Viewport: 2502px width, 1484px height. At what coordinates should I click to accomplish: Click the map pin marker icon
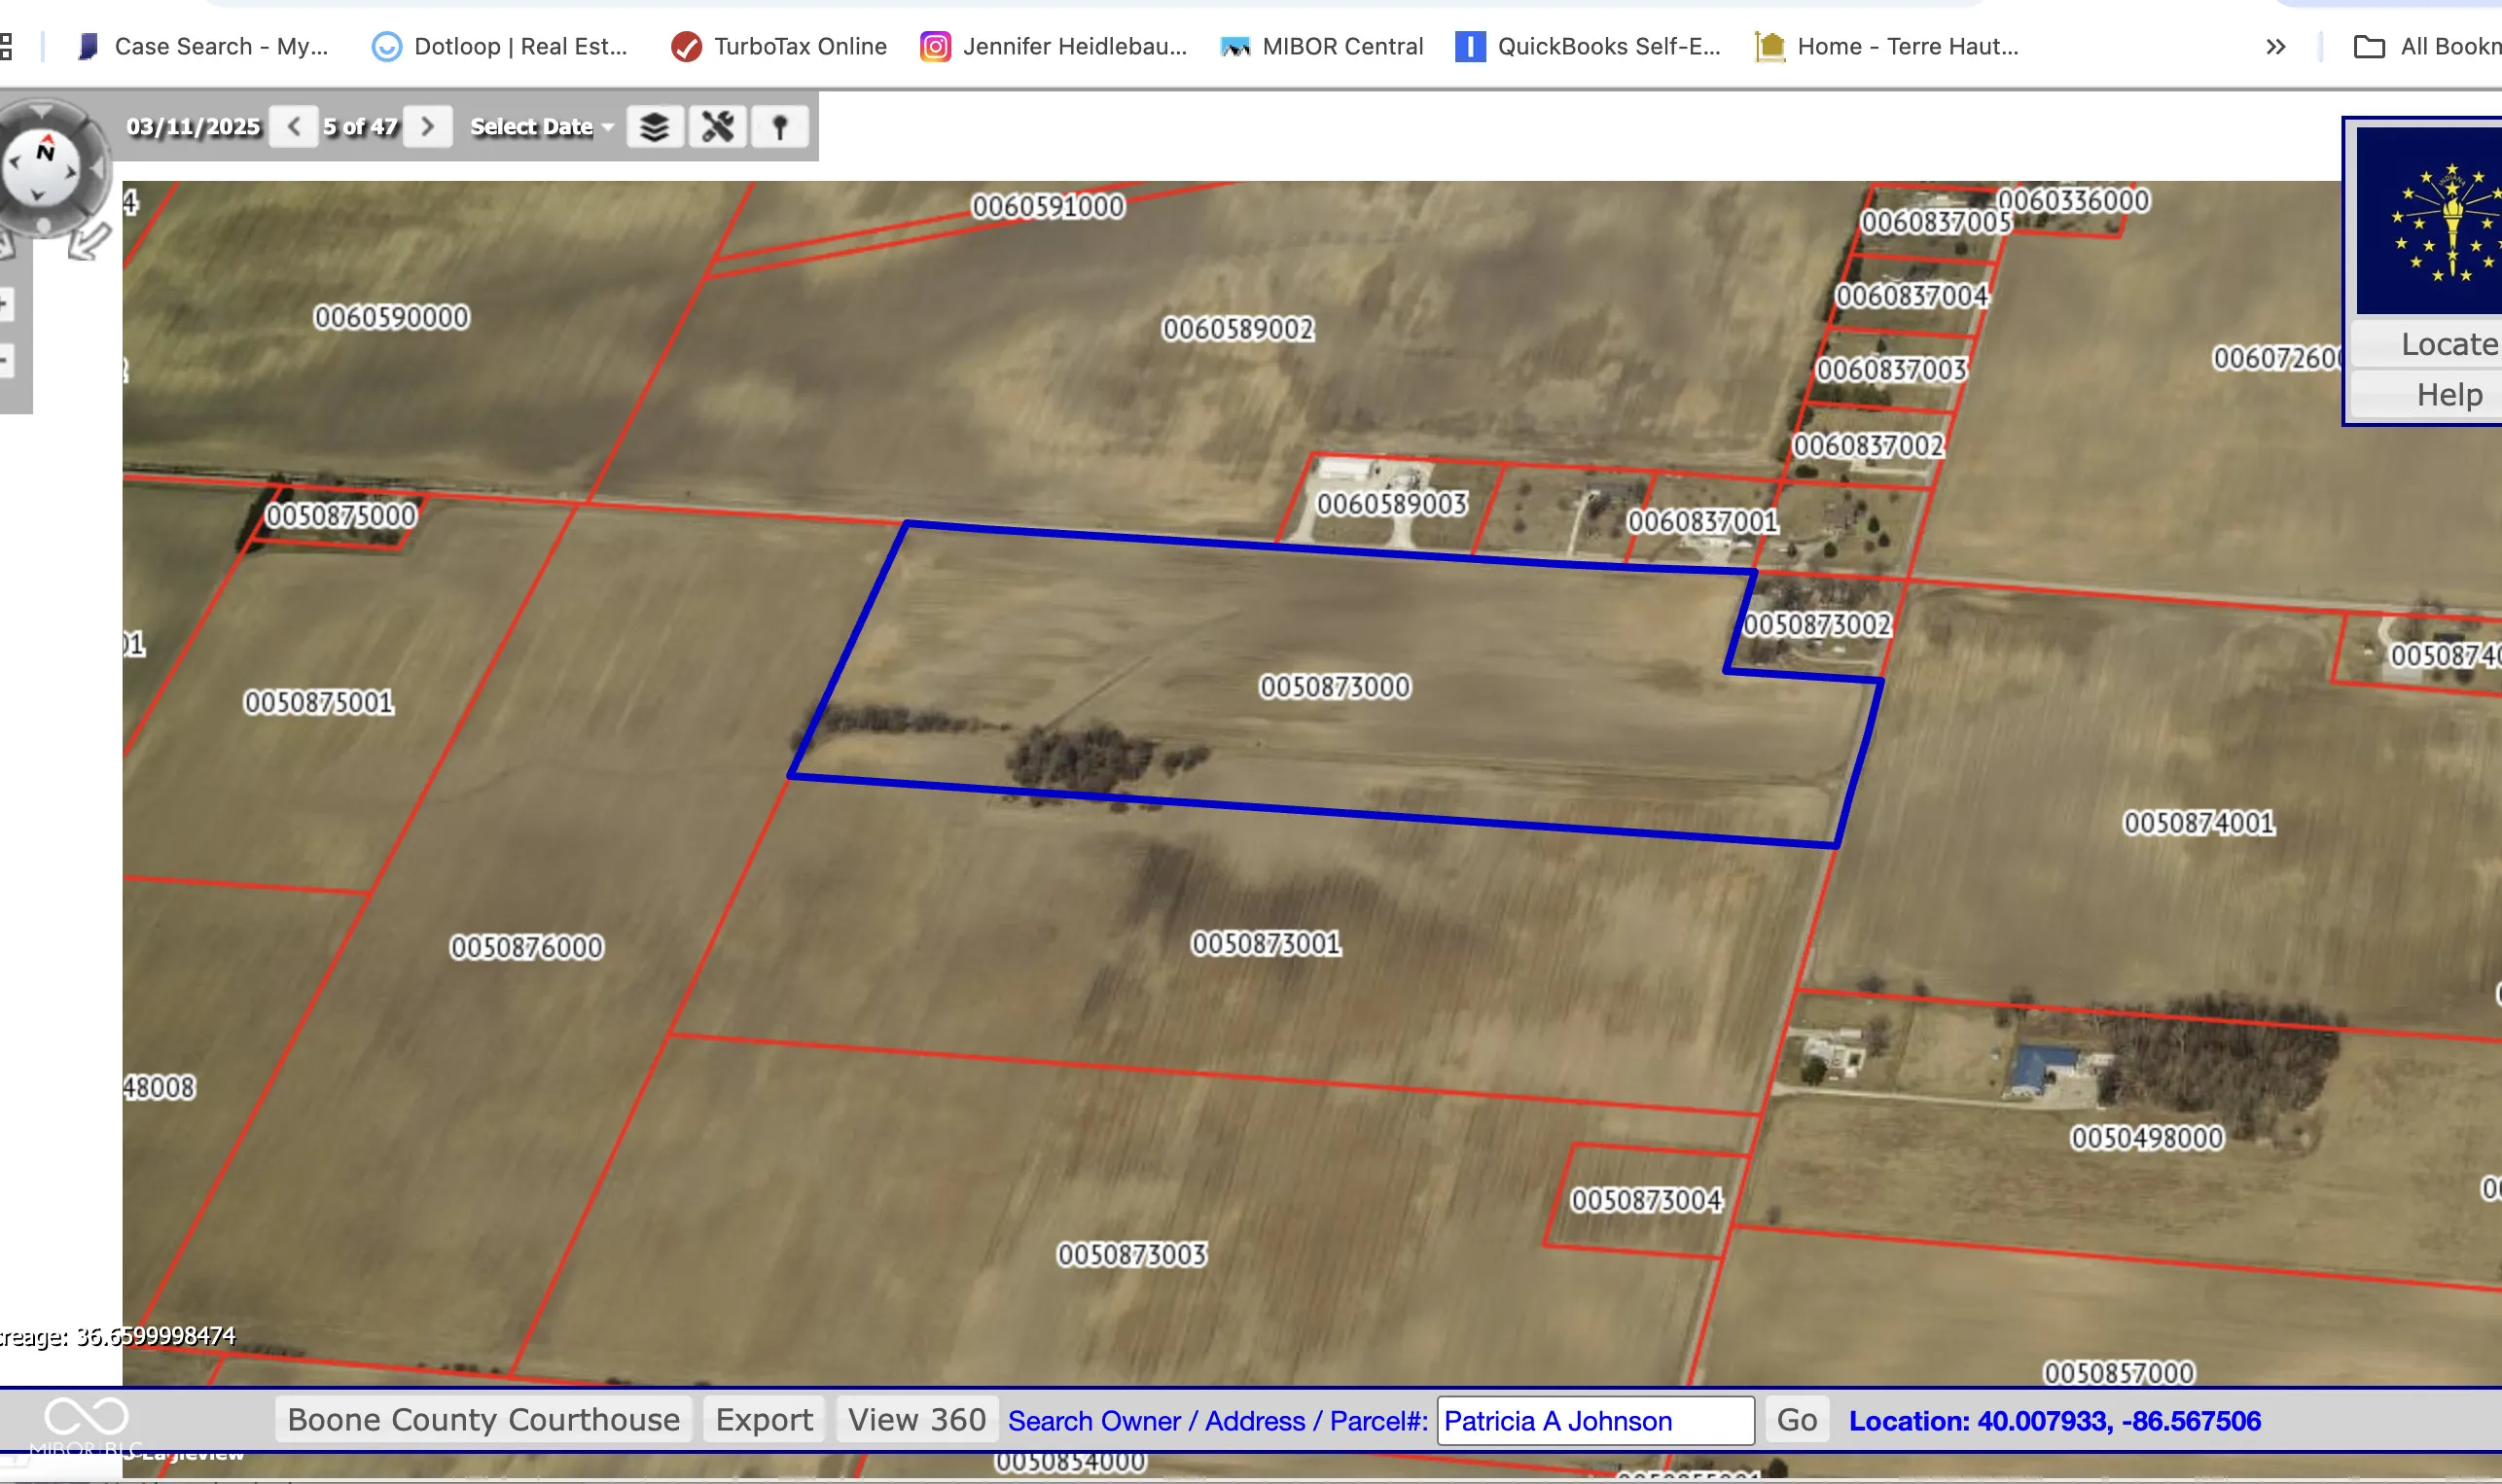[x=780, y=127]
